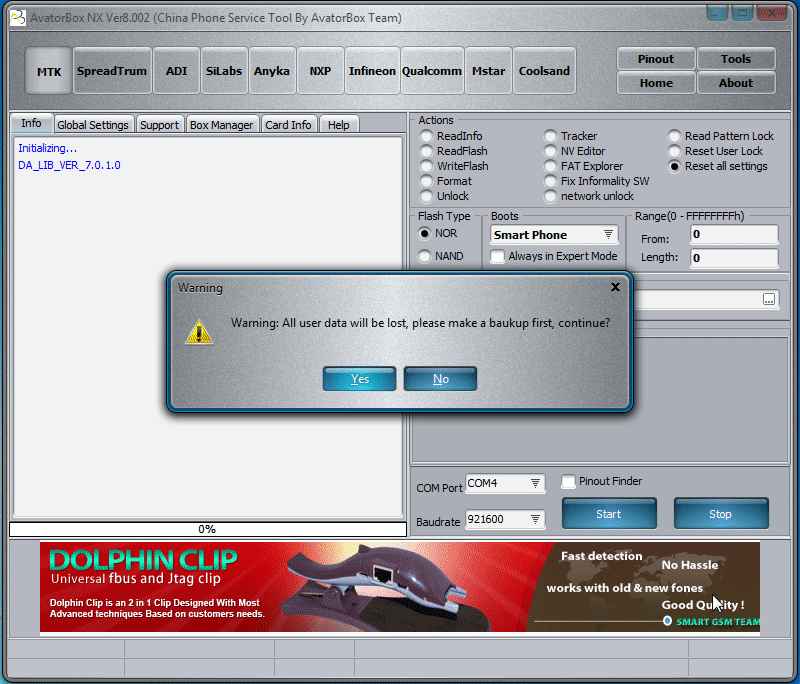This screenshot has height=684, width=800.
Task: Select the Mstar platform button
Action: point(488,71)
